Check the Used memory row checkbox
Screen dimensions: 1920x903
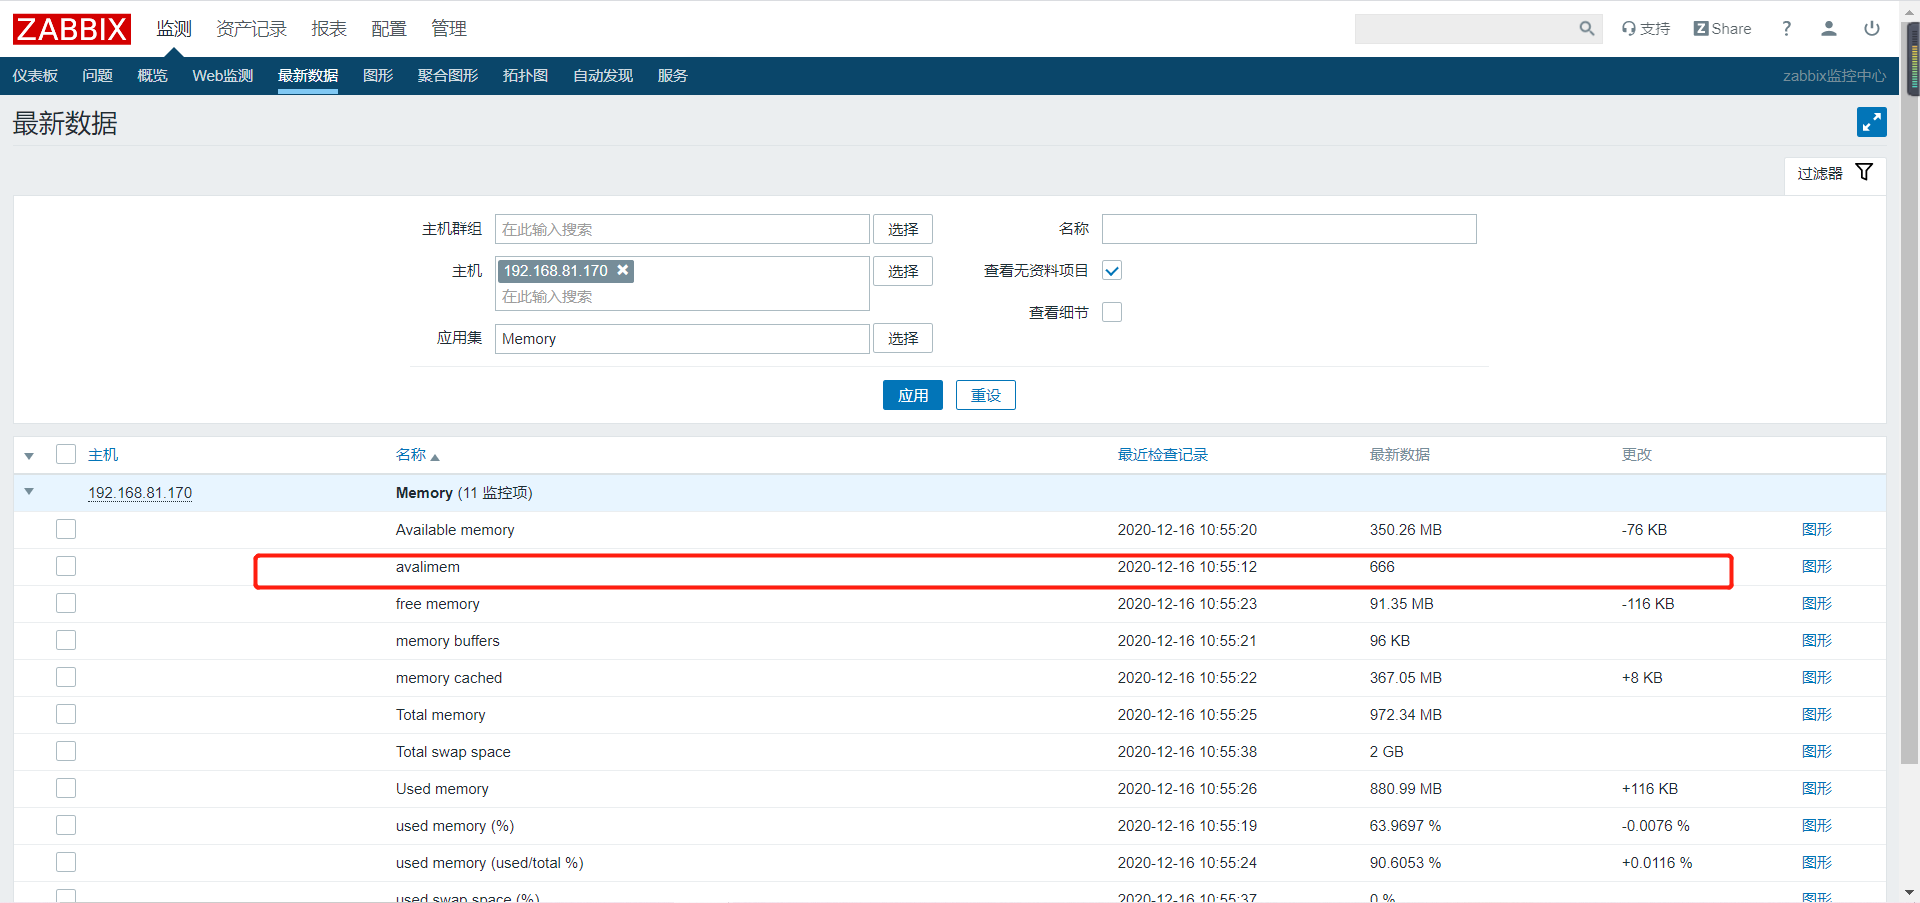click(x=66, y=788)
